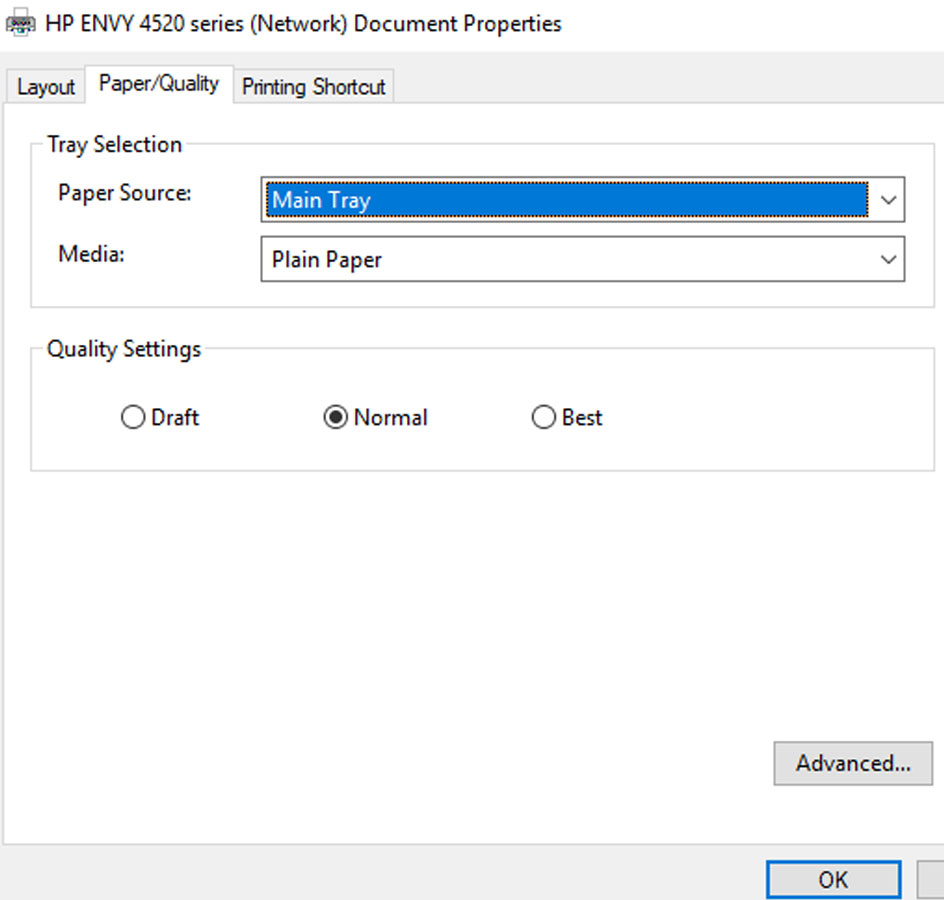Confirm with the OK button
Screen dimensions: 944x900
click(x=834, y=880)
